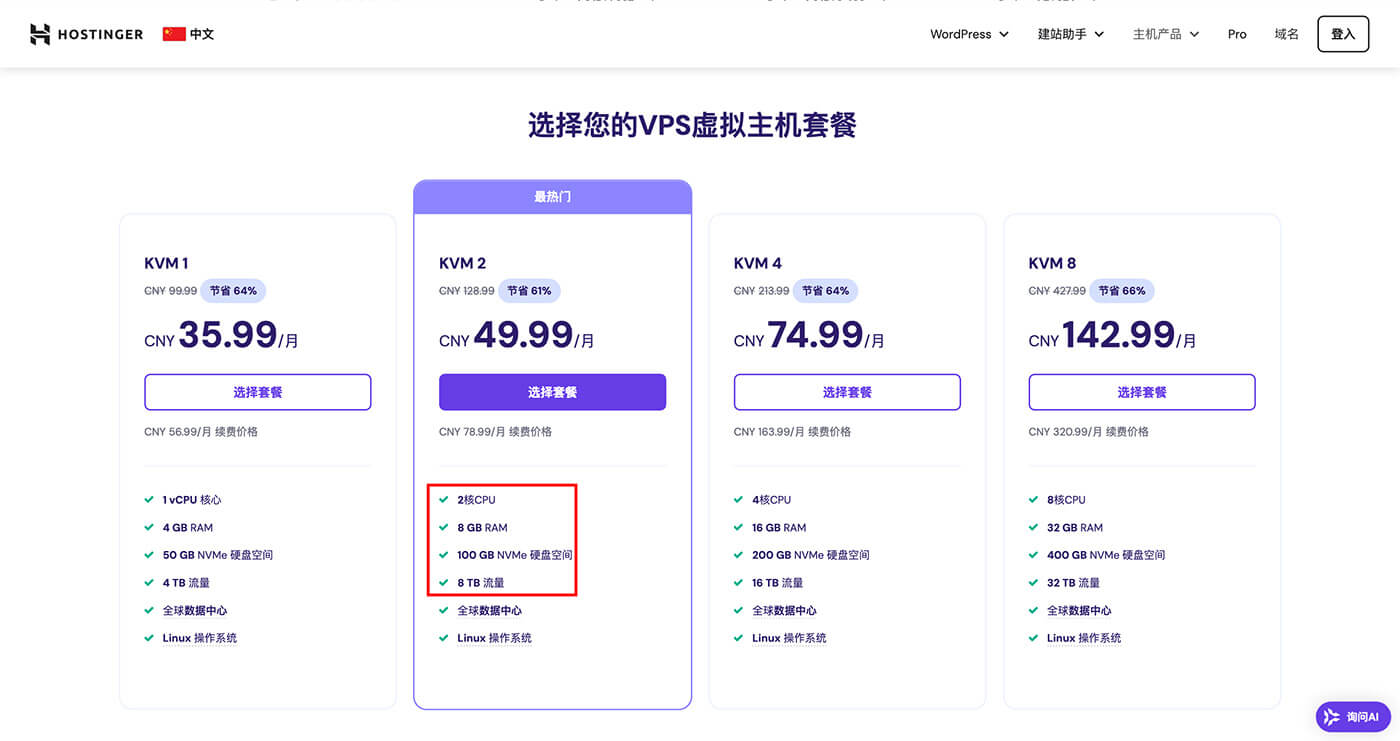Expand the WordPress menu
The width and height of the screenshot is (1400, 741).
[x=969, y=34]
